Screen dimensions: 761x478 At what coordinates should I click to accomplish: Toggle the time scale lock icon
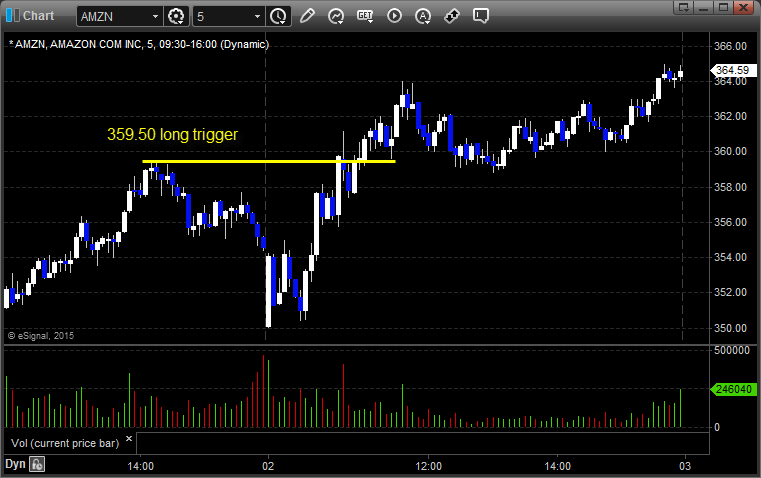click(37, 464)
